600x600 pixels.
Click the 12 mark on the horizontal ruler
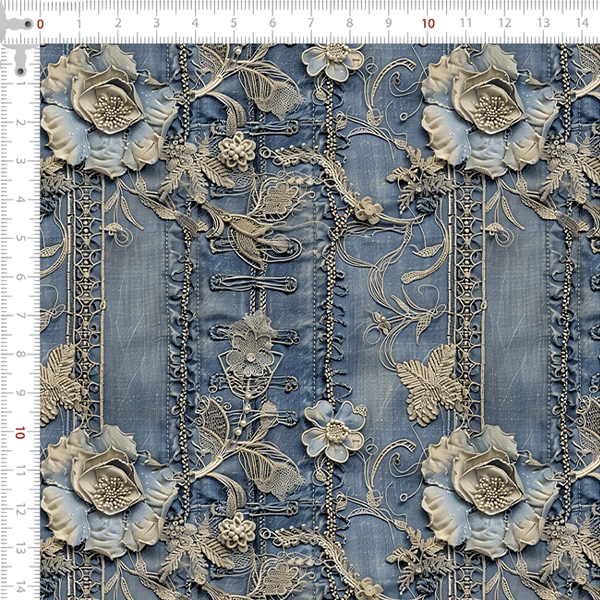(504, 23)
